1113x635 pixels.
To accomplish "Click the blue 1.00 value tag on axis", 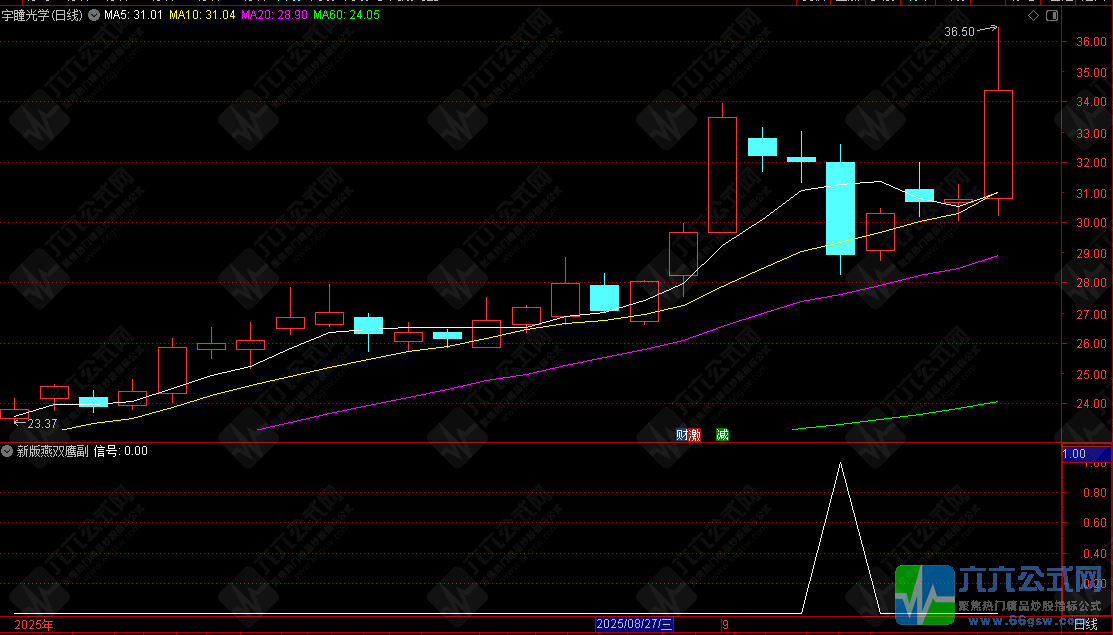I will click(1086, 454).
